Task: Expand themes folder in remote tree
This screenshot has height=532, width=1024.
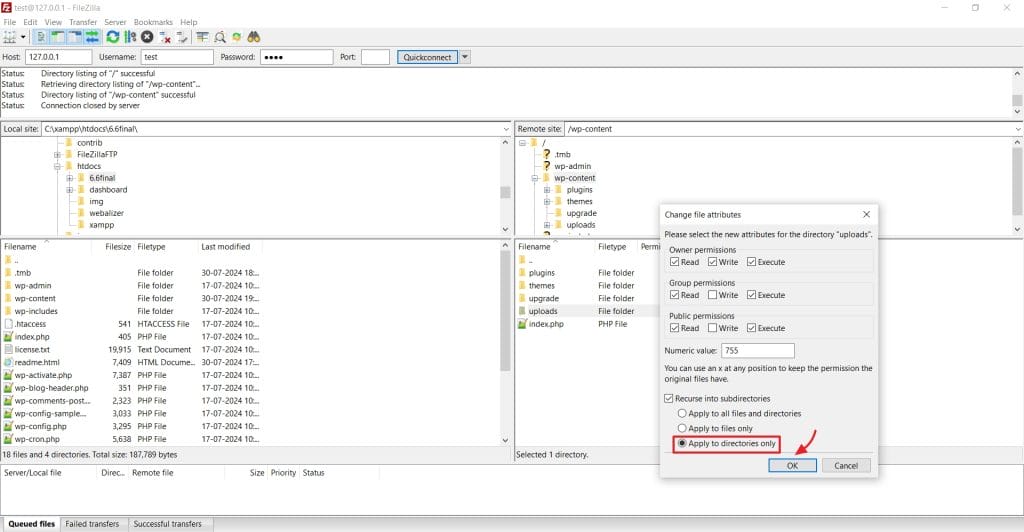Action: pos(547,202)
